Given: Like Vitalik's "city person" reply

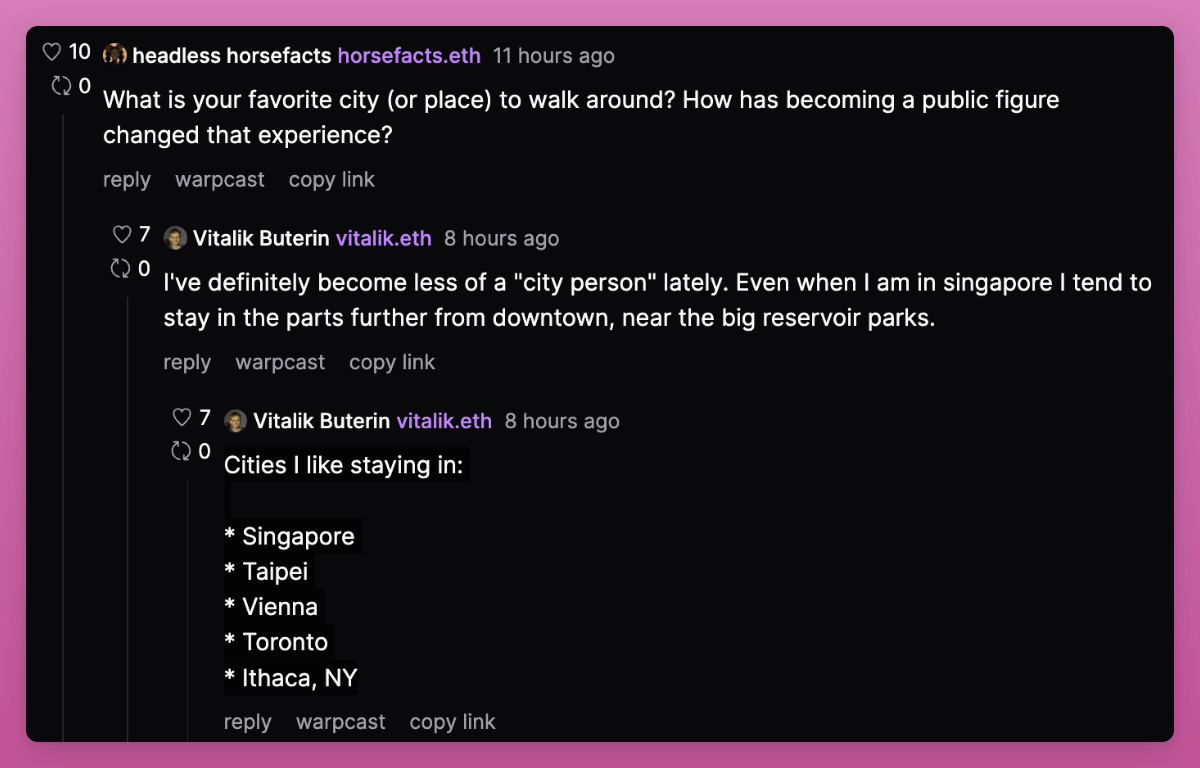Looking at the screenshot, I should point(122,235).
